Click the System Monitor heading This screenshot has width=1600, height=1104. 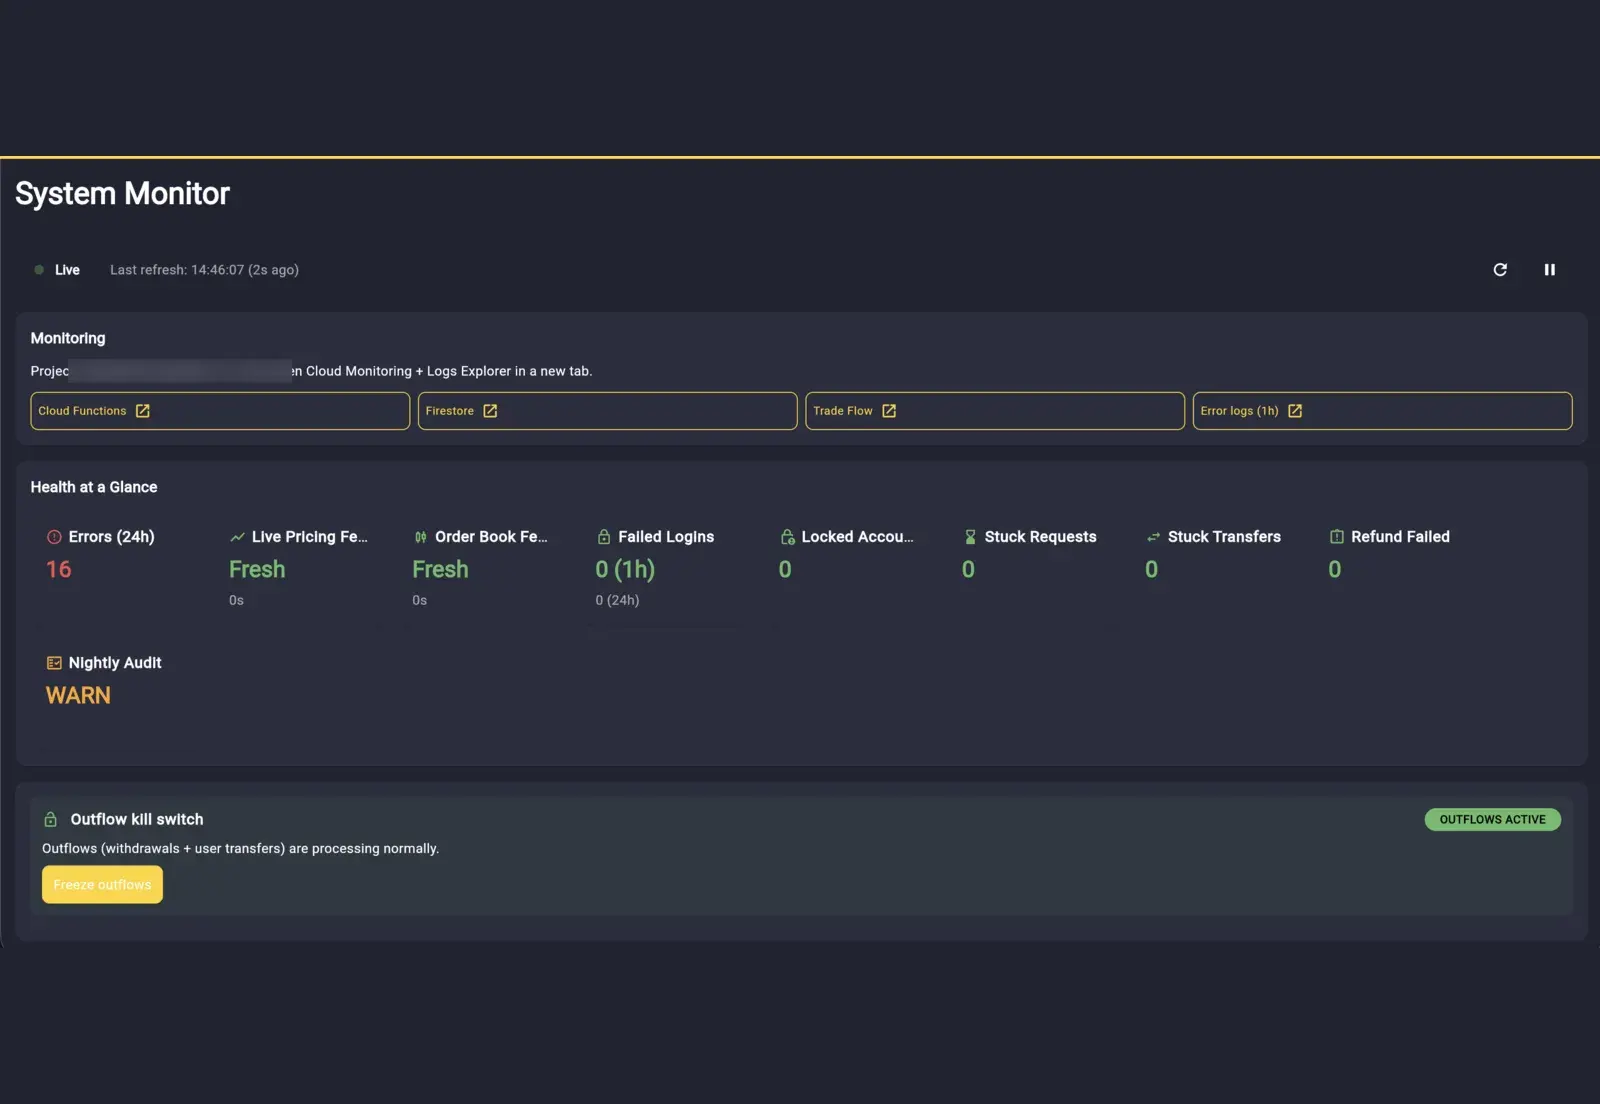click(x=122, y=194)
